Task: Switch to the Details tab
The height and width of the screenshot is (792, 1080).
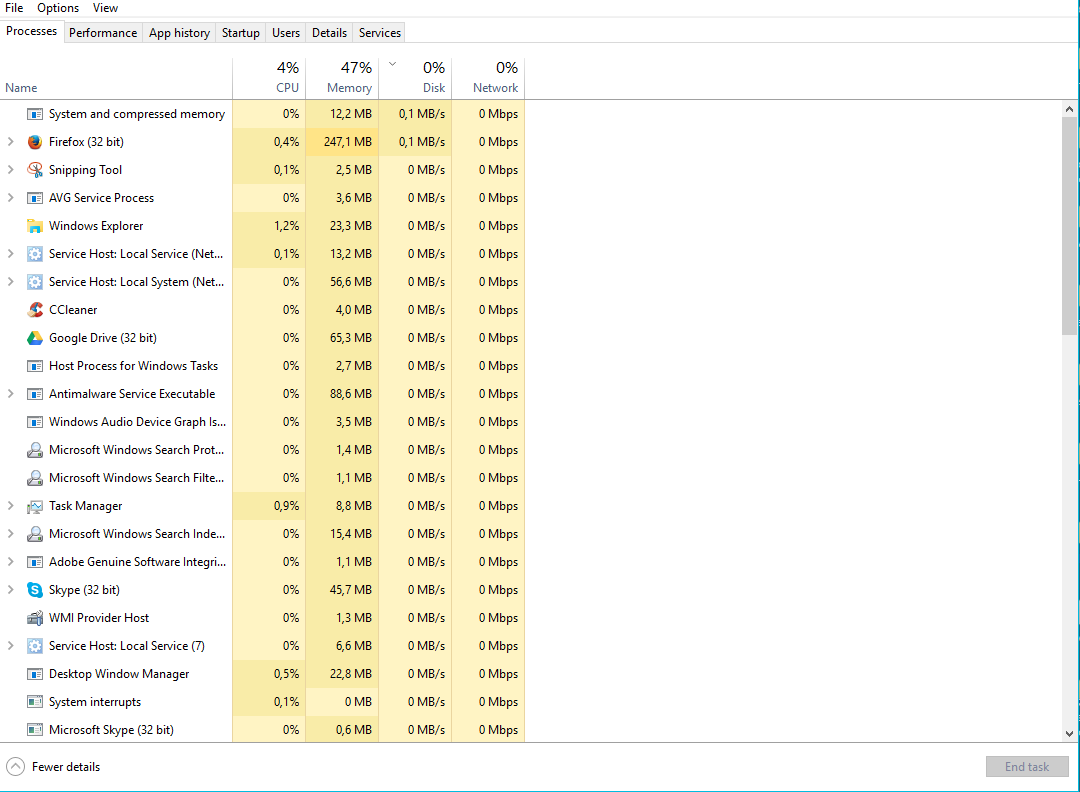Action: tap(329, 33)
